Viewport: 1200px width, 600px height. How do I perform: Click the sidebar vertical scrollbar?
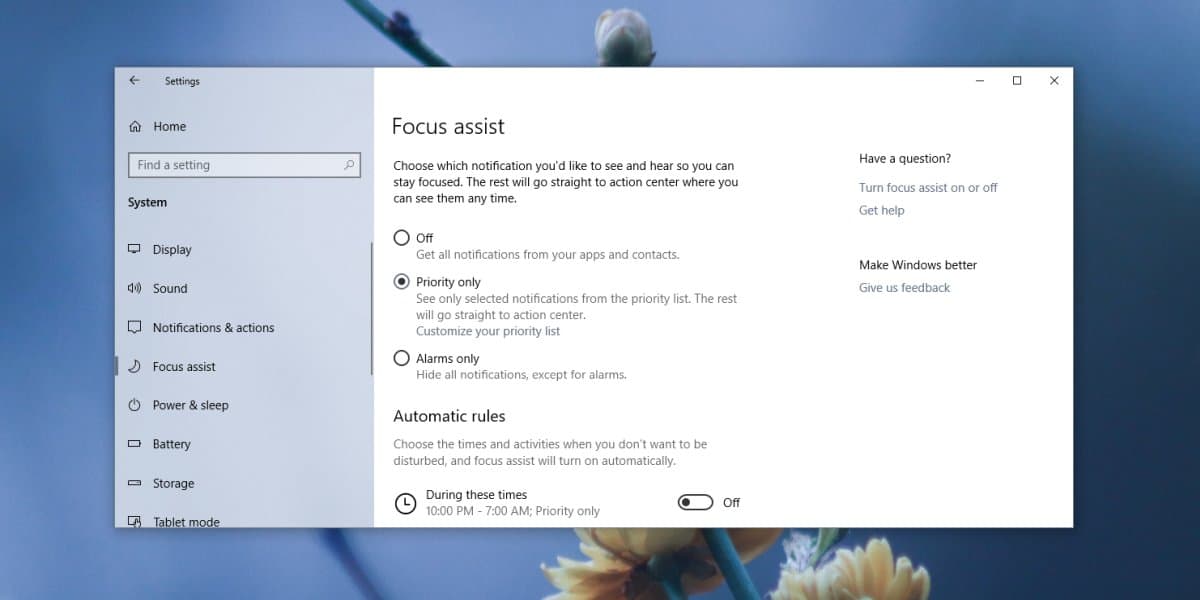coord(371,307)
